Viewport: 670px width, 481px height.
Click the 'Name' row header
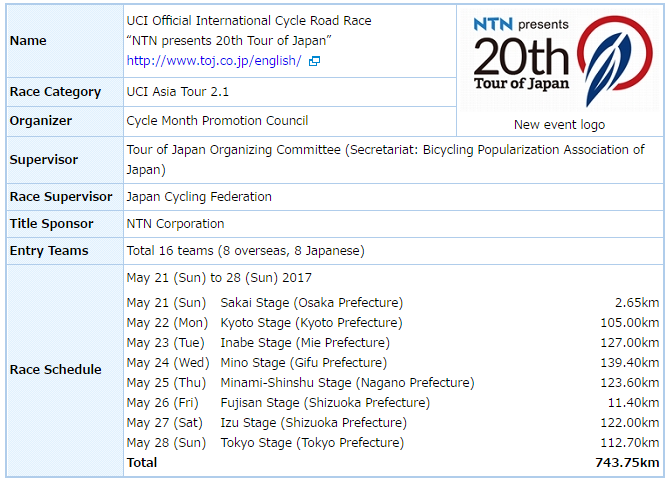(28, 41)
